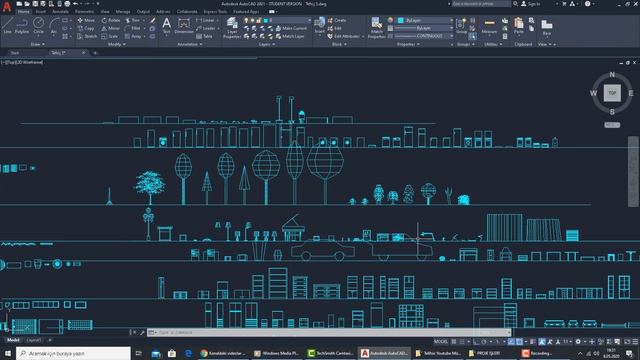Expand the Draw panel

(38, 44)
